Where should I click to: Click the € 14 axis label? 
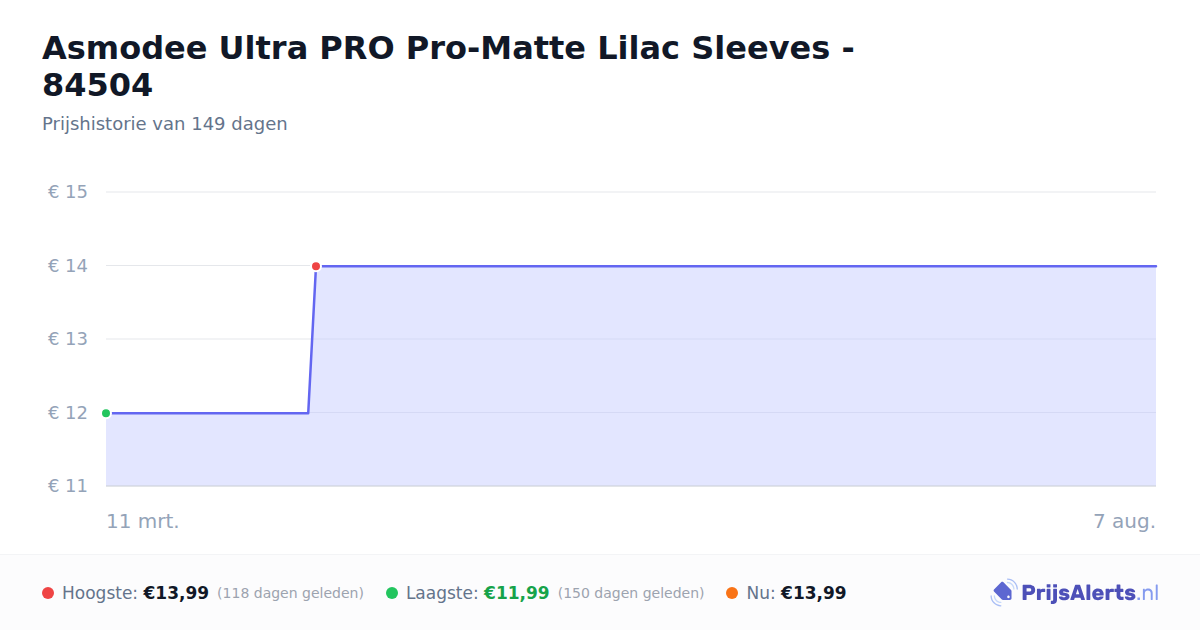68,266
